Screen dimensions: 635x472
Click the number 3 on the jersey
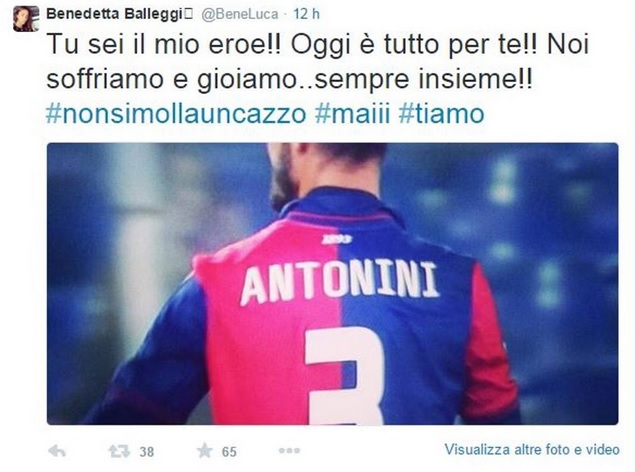(345, 376)
